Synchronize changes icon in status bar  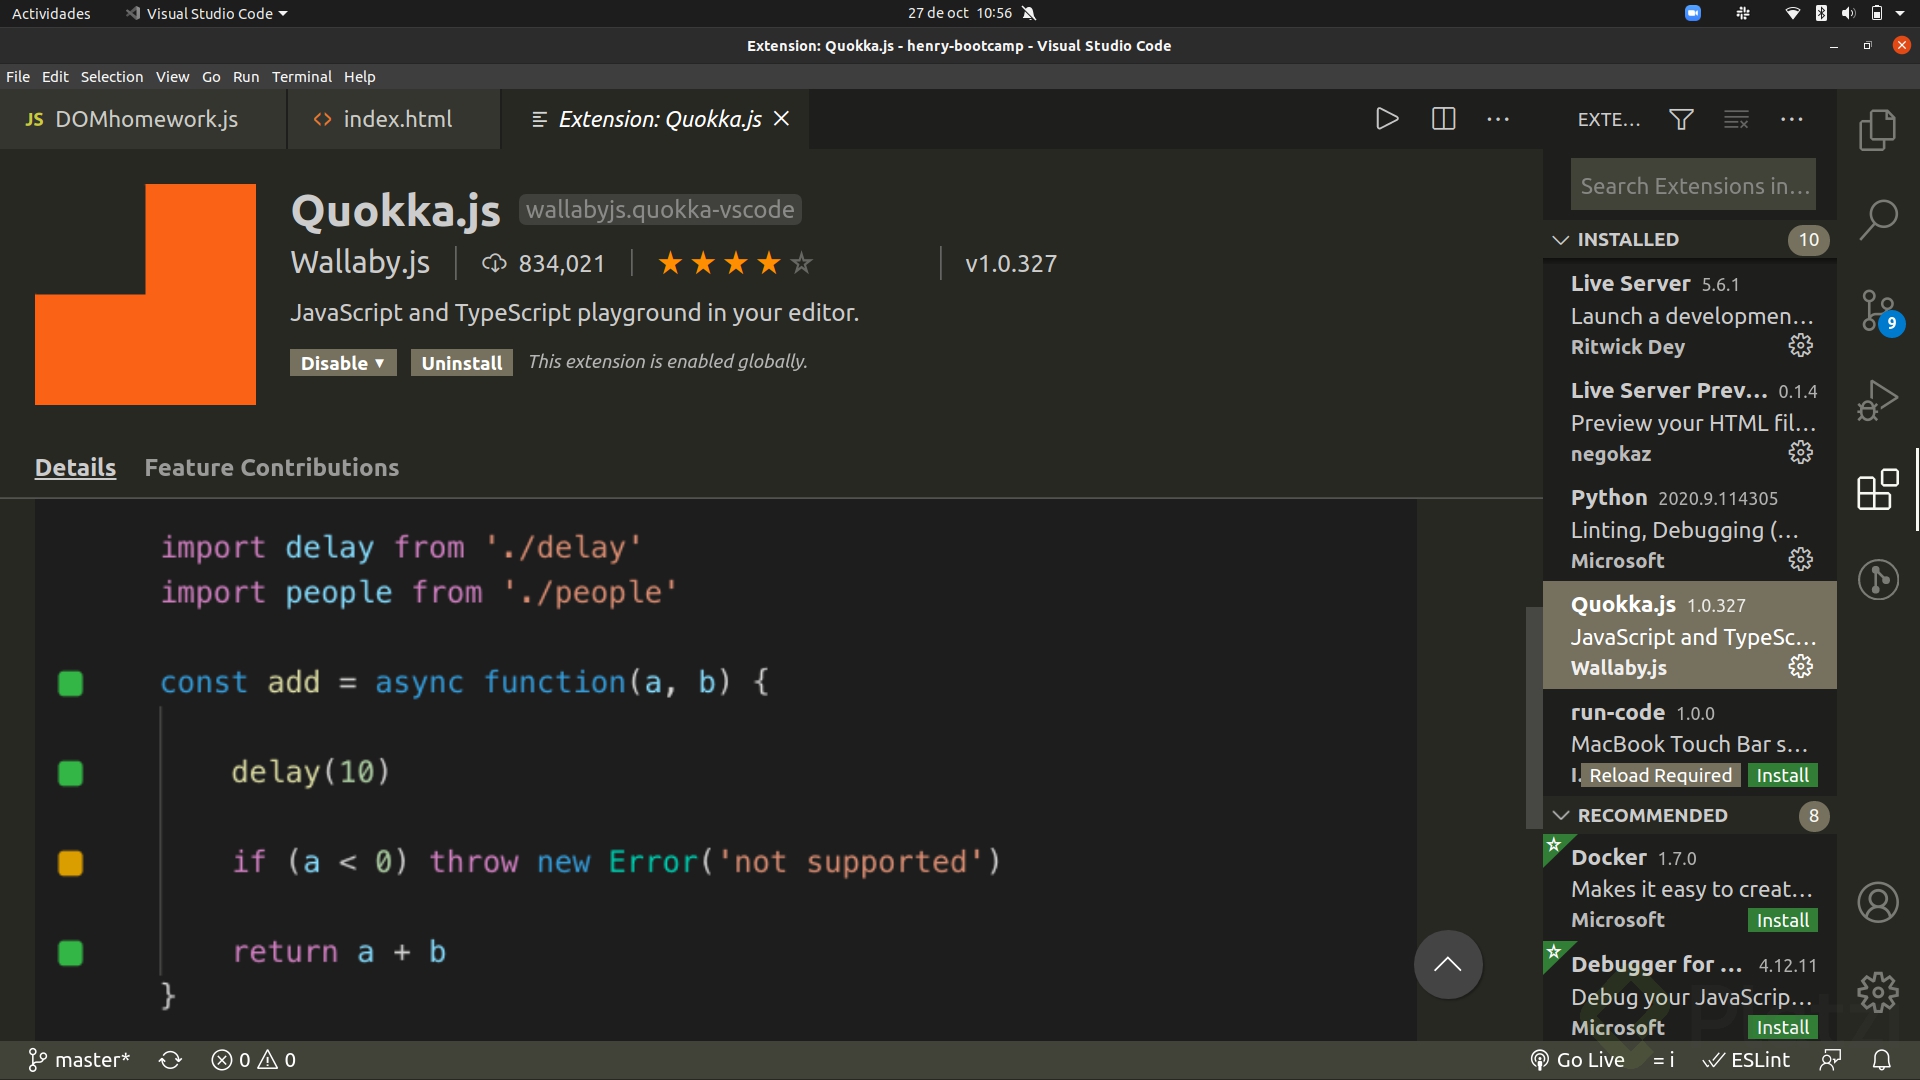[170, 1060]
